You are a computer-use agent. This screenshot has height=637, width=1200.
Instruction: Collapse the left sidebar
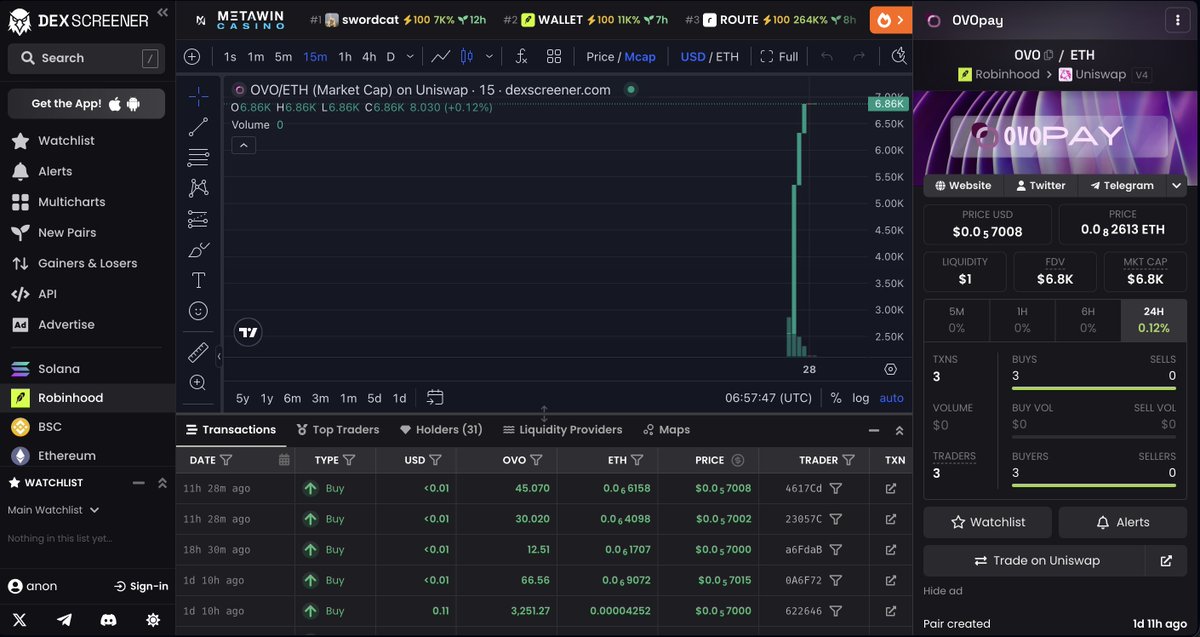(162, 14)
